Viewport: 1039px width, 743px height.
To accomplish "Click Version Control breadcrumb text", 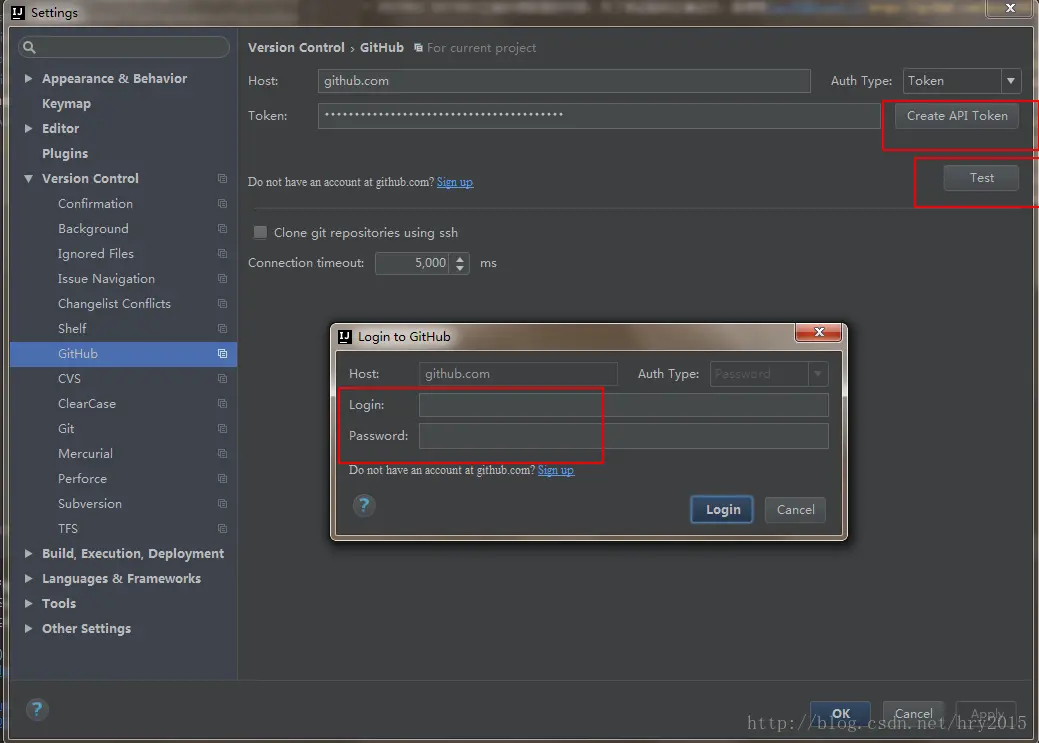I will tap(296, 48).
